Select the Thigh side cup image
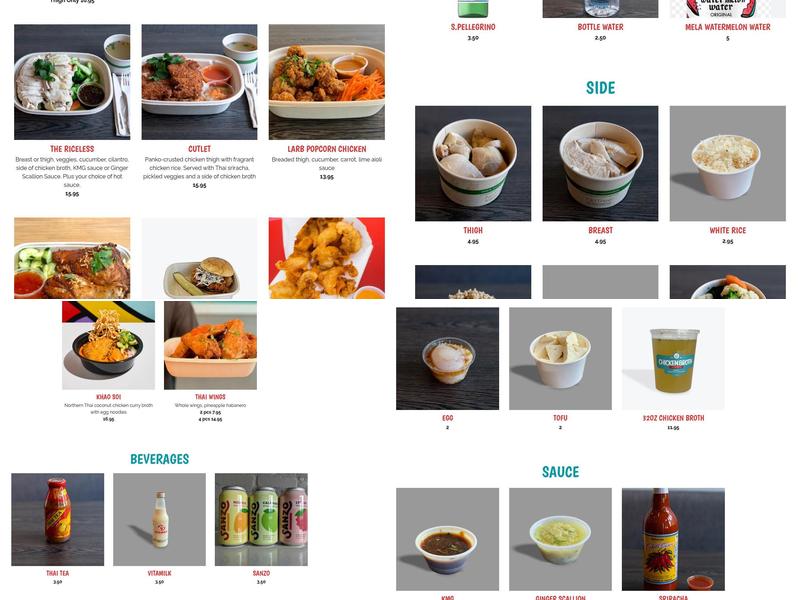The height and width of the screenshot is (600, 800). 473,163
